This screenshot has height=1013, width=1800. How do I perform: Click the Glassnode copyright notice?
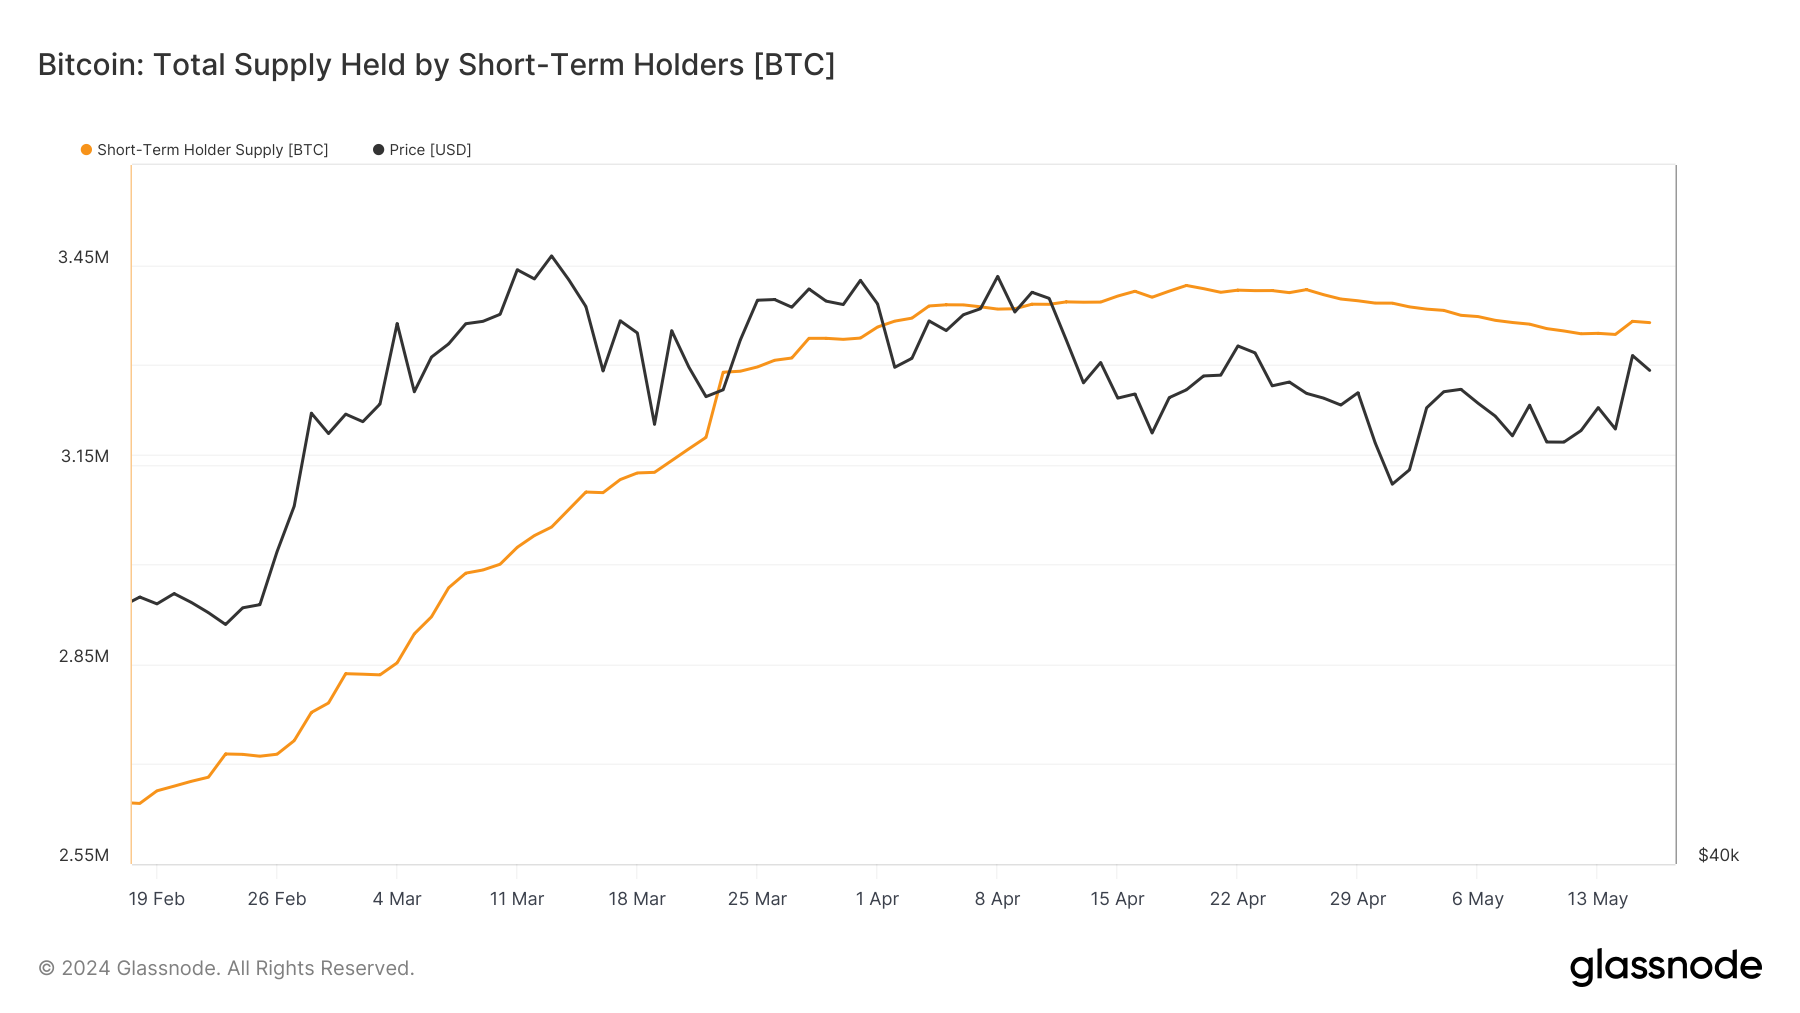(x=226, y=968)
